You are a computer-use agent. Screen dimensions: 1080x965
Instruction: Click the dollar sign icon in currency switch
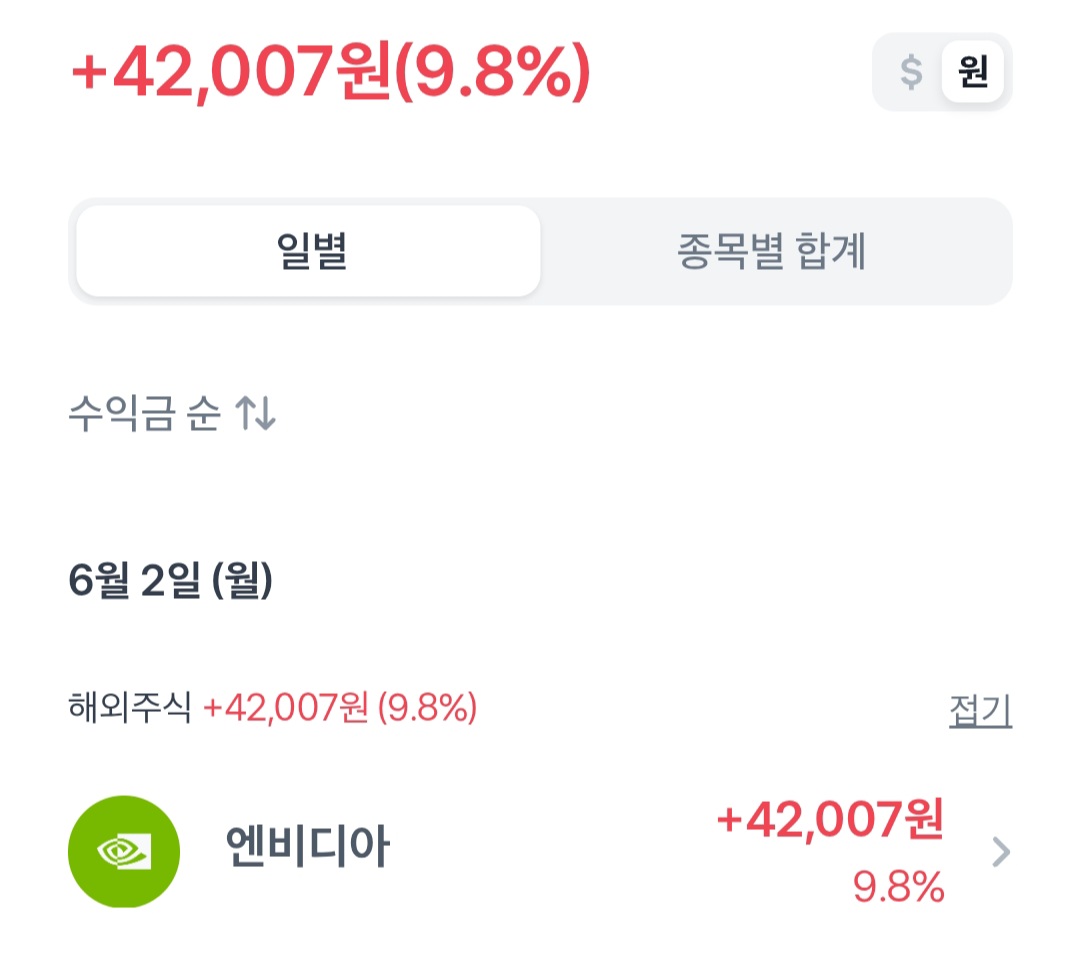coord(911,72)
